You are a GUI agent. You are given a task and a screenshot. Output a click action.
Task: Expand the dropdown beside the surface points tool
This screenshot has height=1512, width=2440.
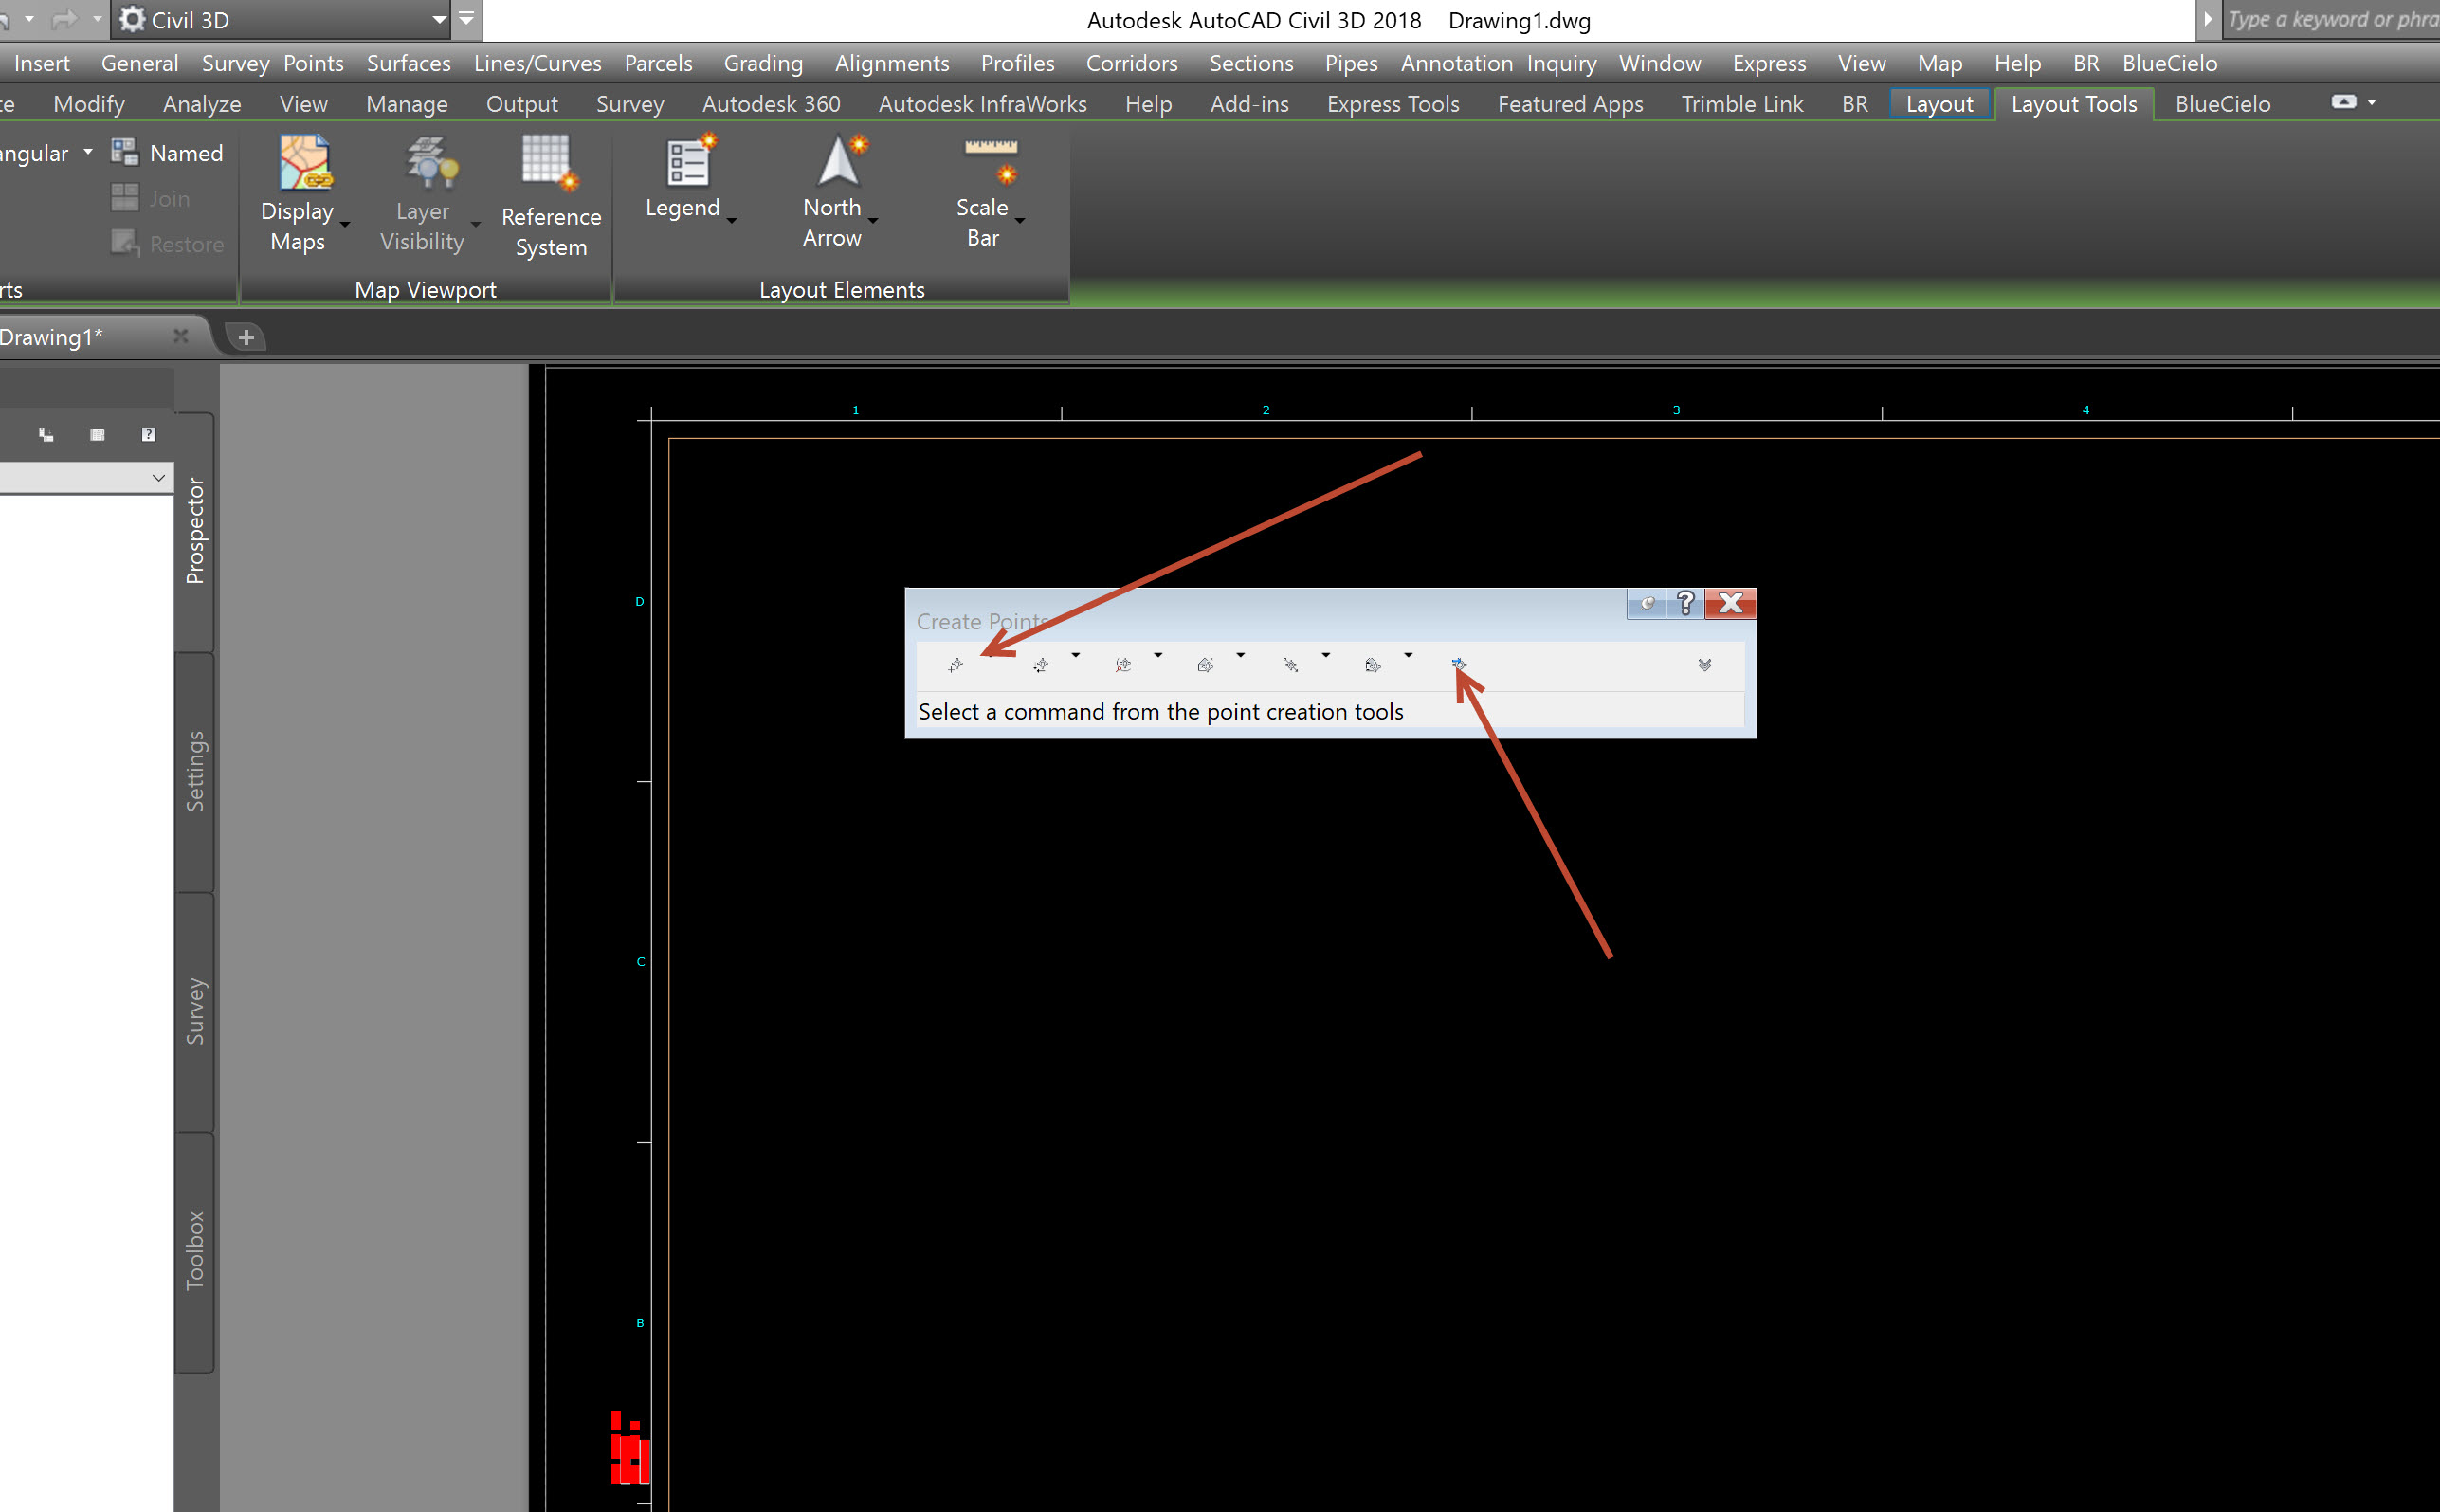click(x=1240, y=656)
